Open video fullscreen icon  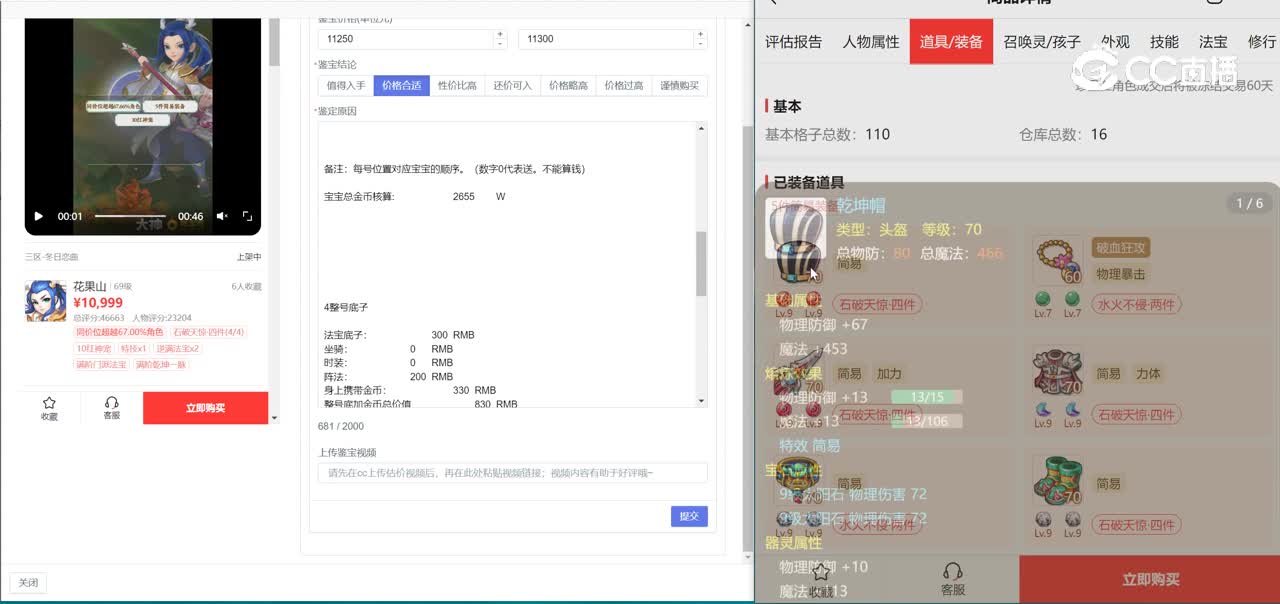247,216
